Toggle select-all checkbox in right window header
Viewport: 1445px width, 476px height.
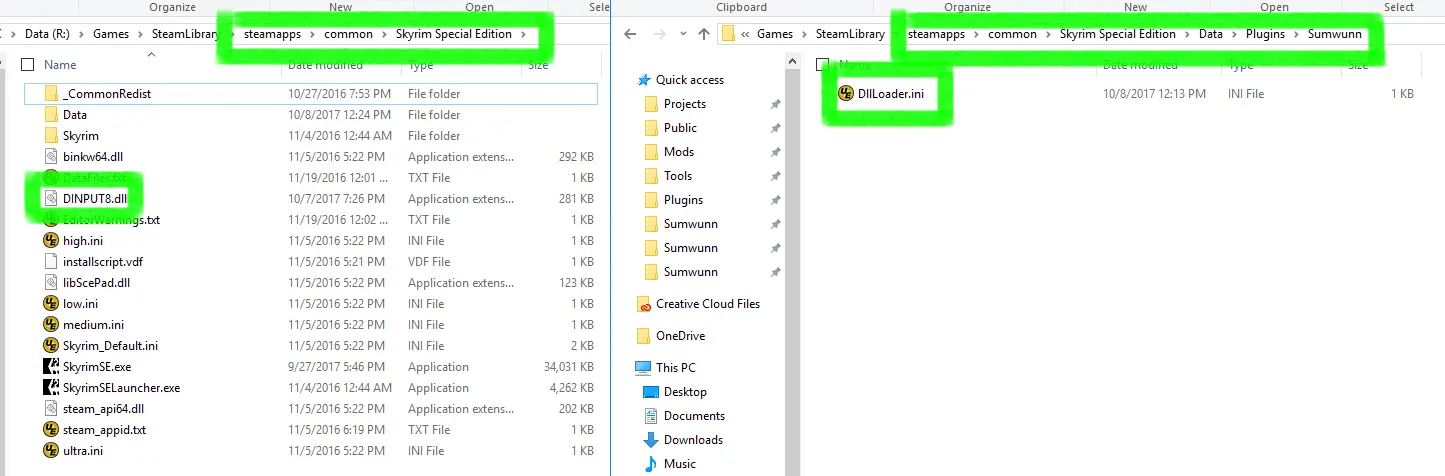point(822,65)
